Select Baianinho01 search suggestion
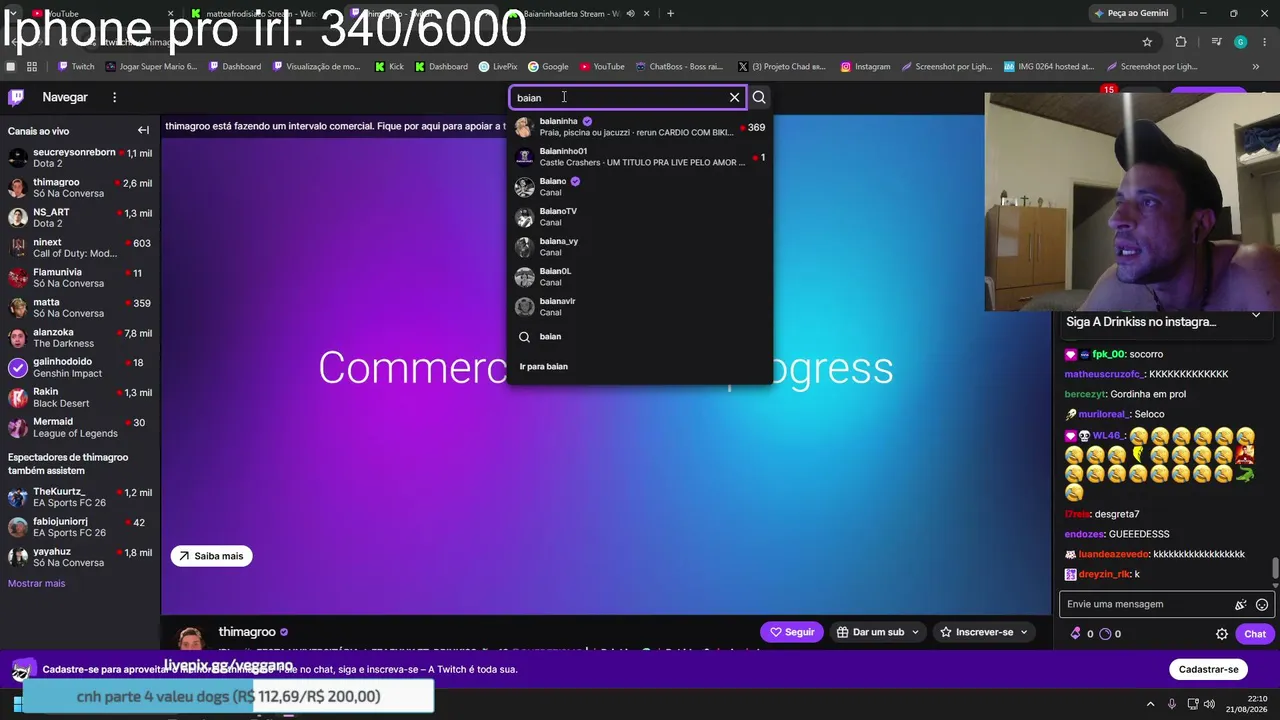 click(640, 157)
